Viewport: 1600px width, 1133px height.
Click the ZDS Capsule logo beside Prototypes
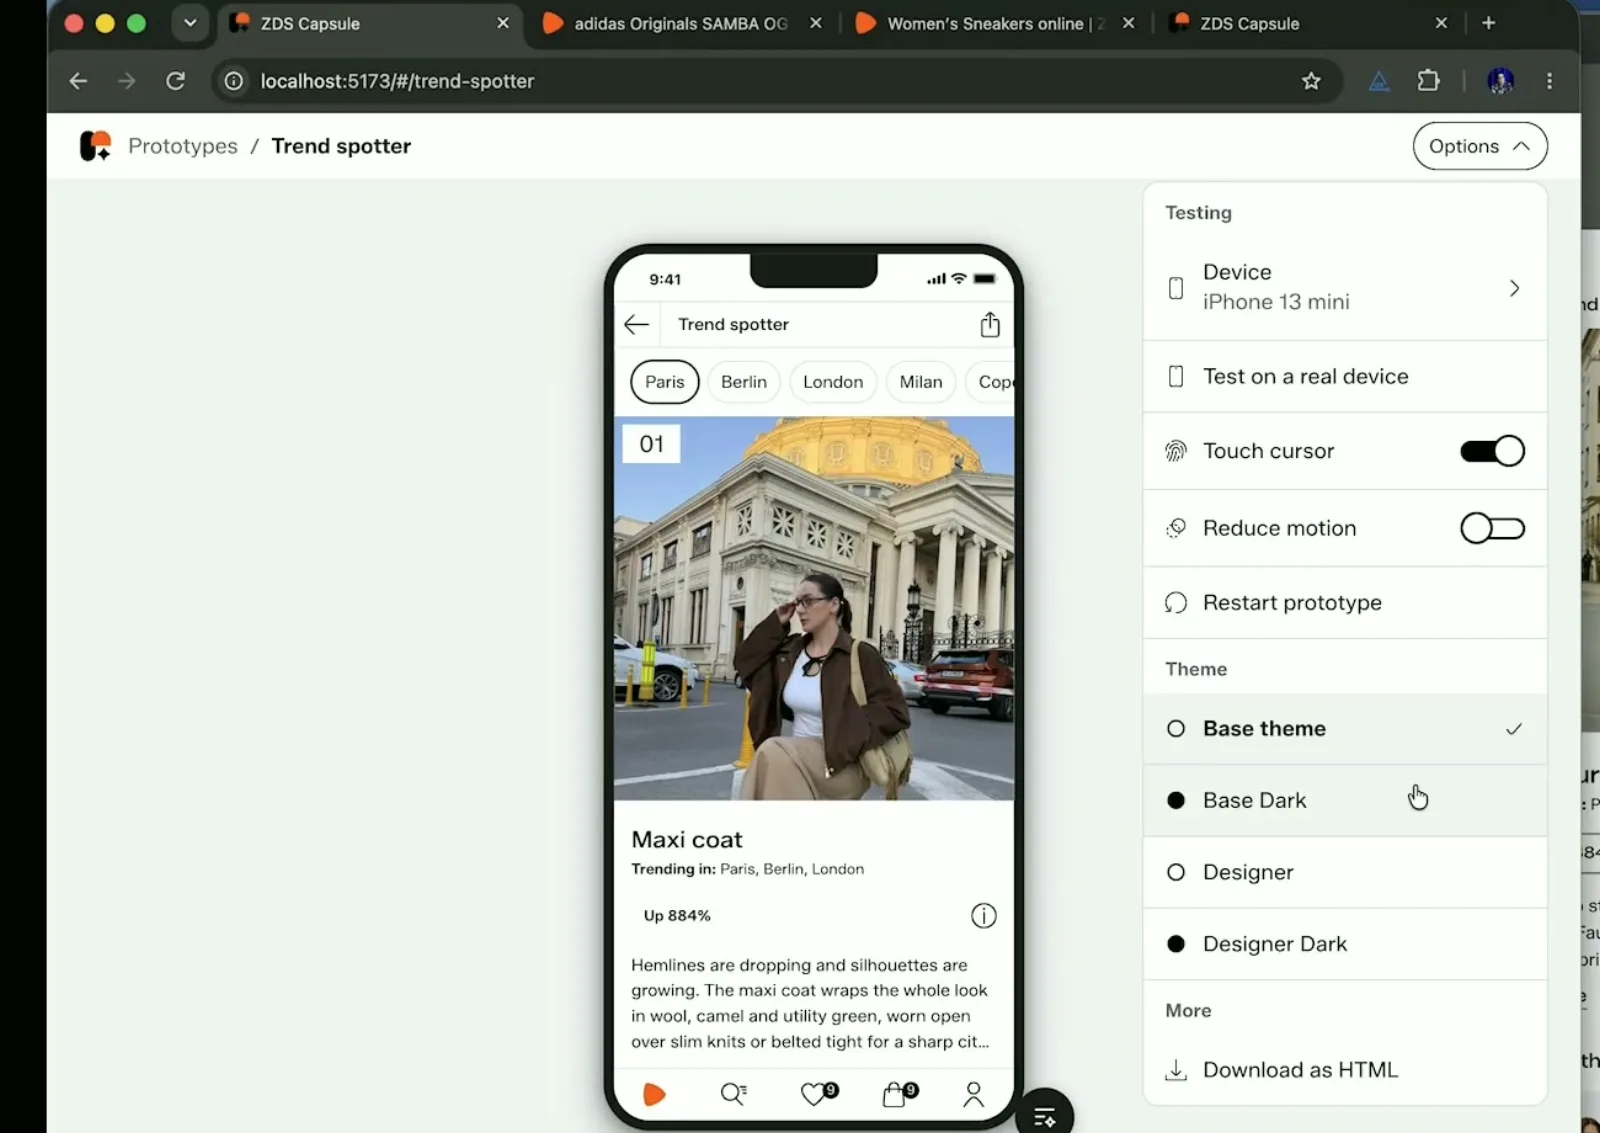(x=95, y=146)
